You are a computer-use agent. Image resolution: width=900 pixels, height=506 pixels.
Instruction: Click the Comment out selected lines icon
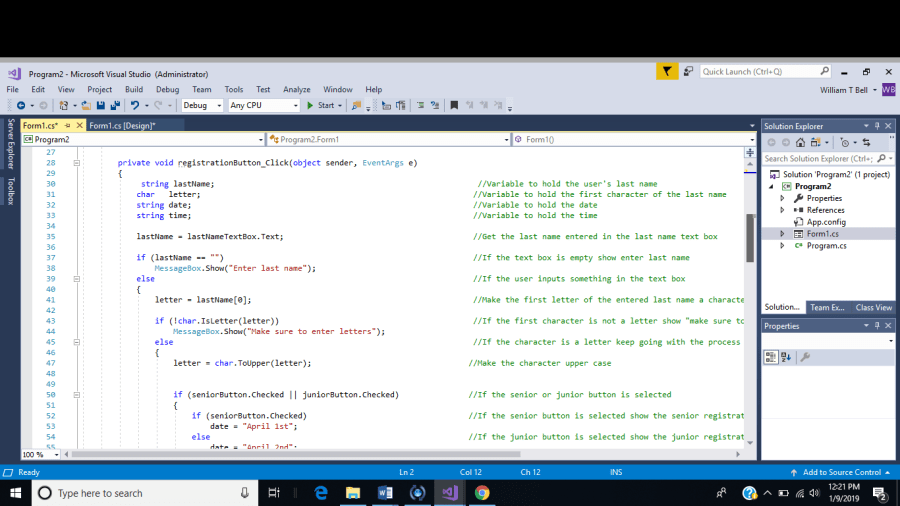(420, 106)
